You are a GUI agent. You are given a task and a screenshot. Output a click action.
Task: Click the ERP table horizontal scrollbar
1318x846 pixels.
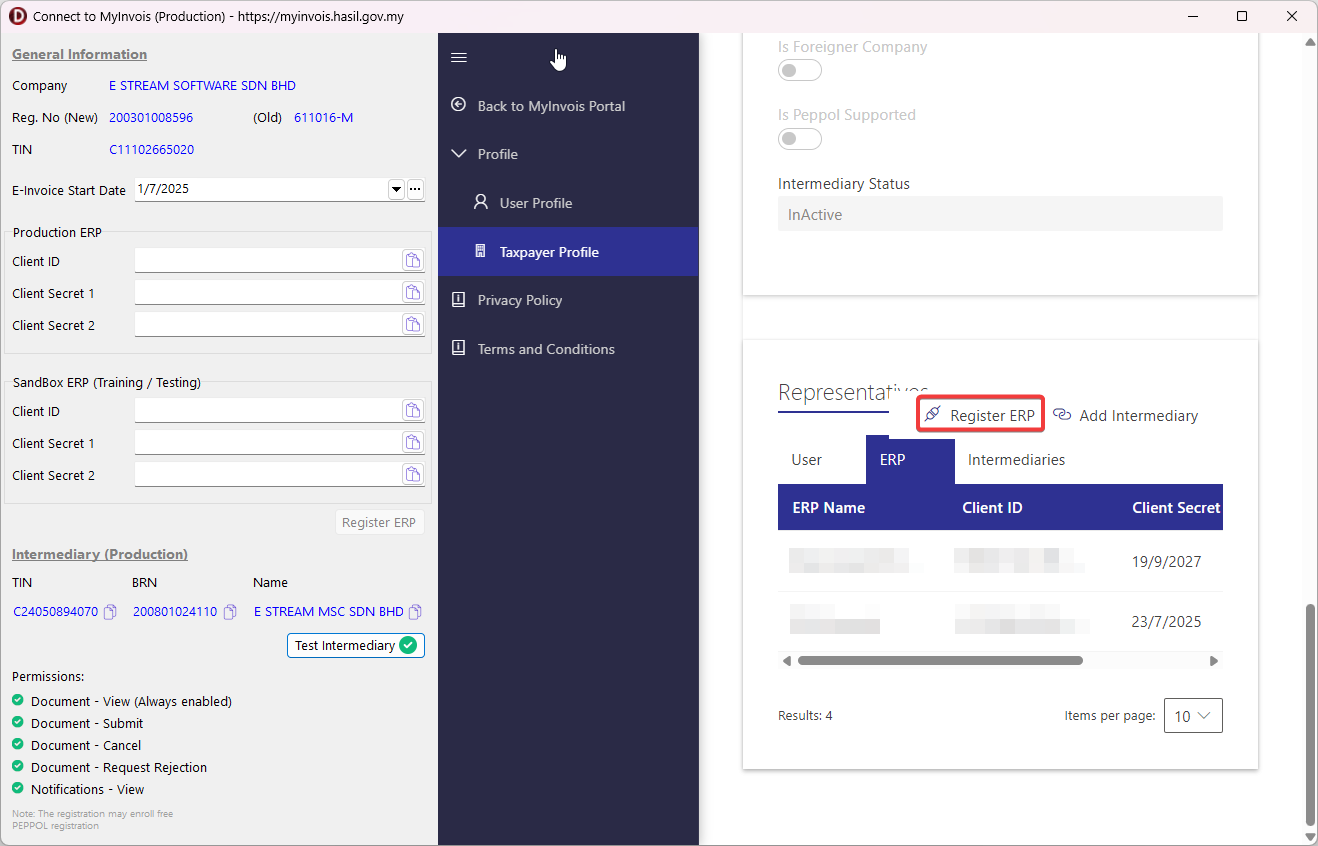pyautogui.click(x=940, y=661)
